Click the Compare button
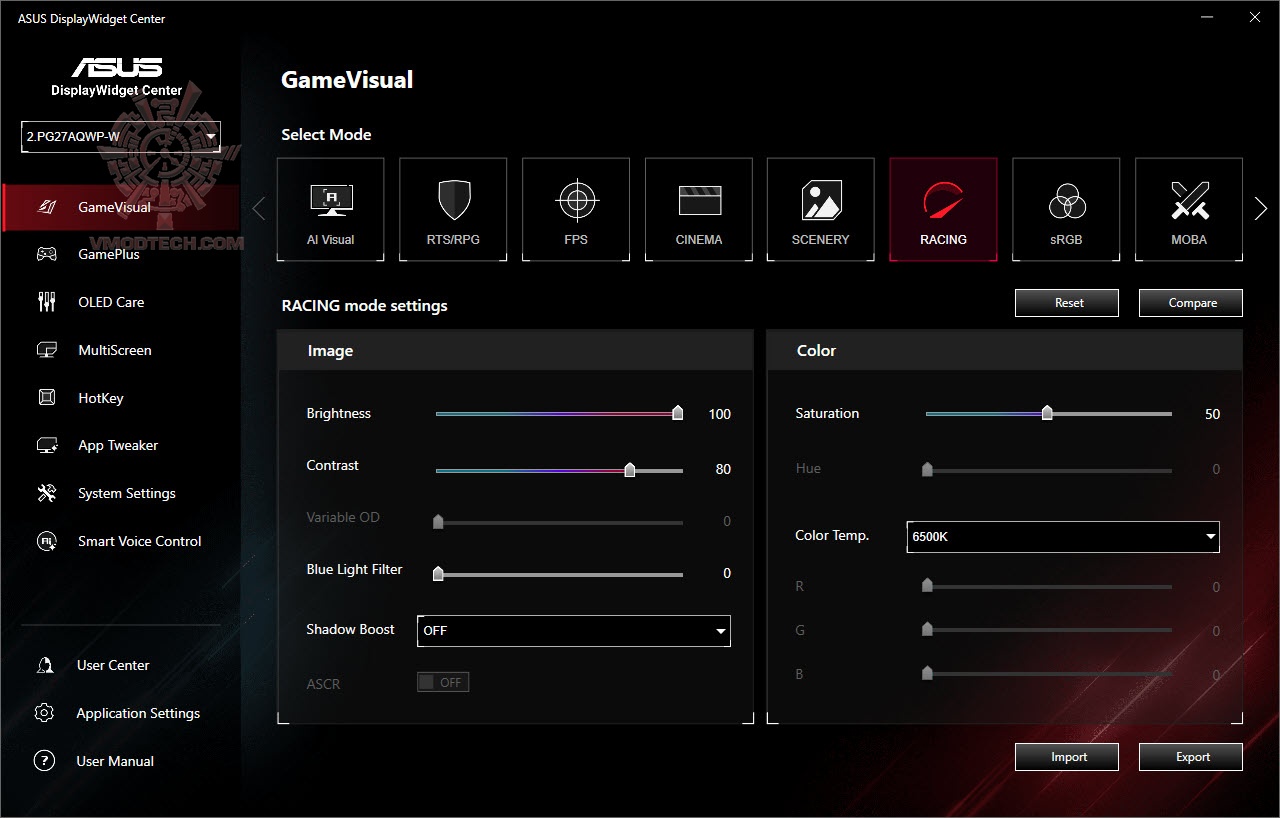 (1191, 303)
